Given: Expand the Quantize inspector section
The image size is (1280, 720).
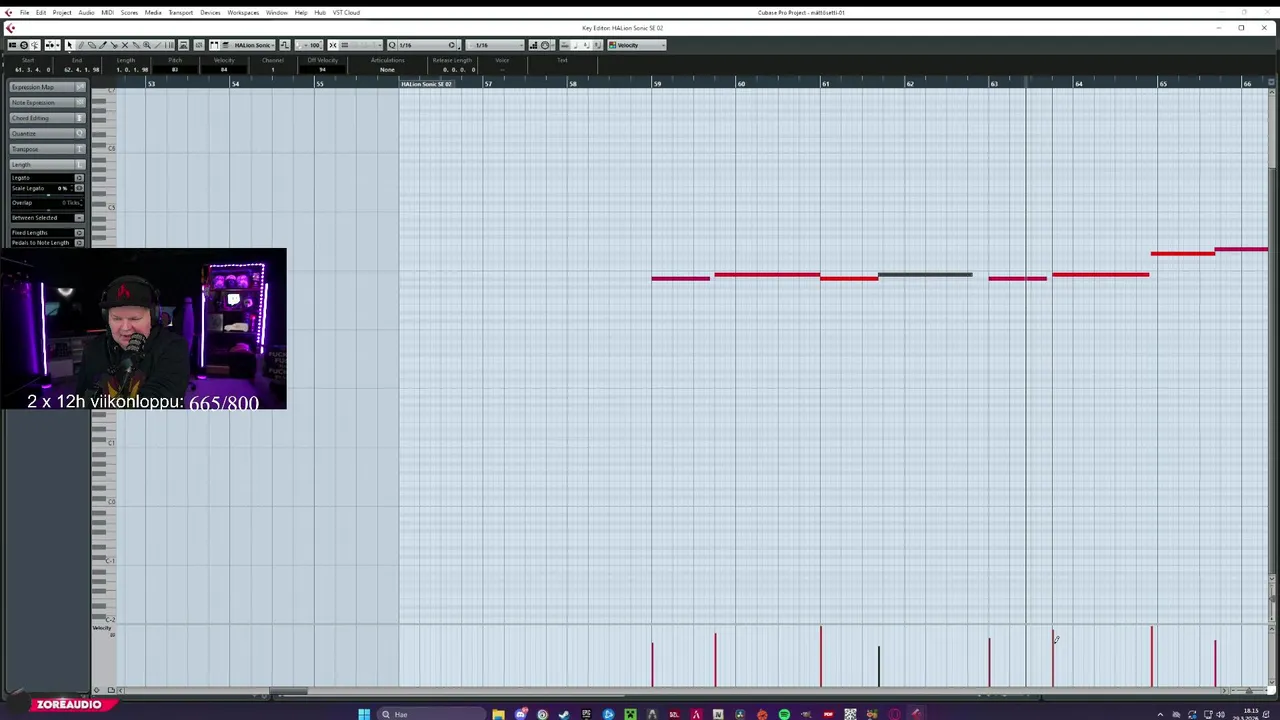Looking at the screenshot, I should click(x=47, y=133).
